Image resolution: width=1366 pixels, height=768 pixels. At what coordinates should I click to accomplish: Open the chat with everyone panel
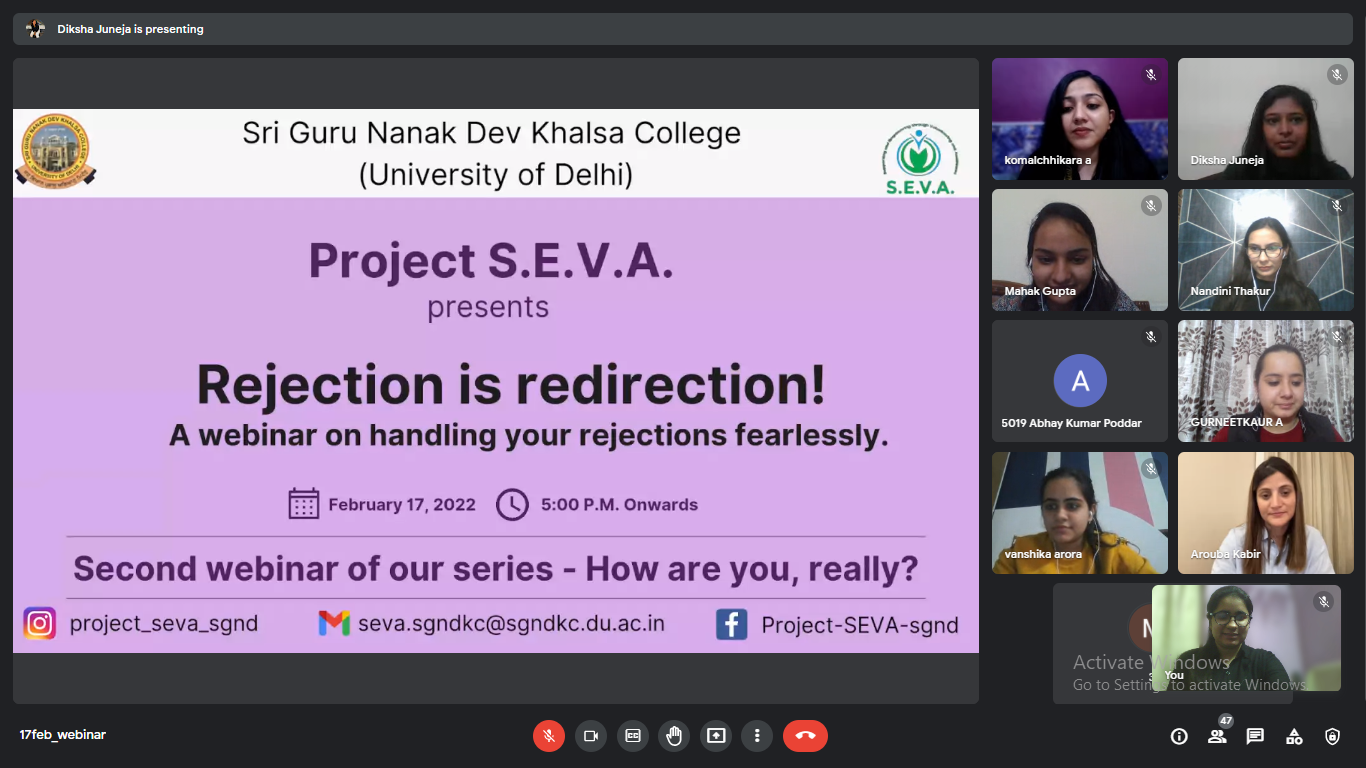click(x=1255, y=736)
